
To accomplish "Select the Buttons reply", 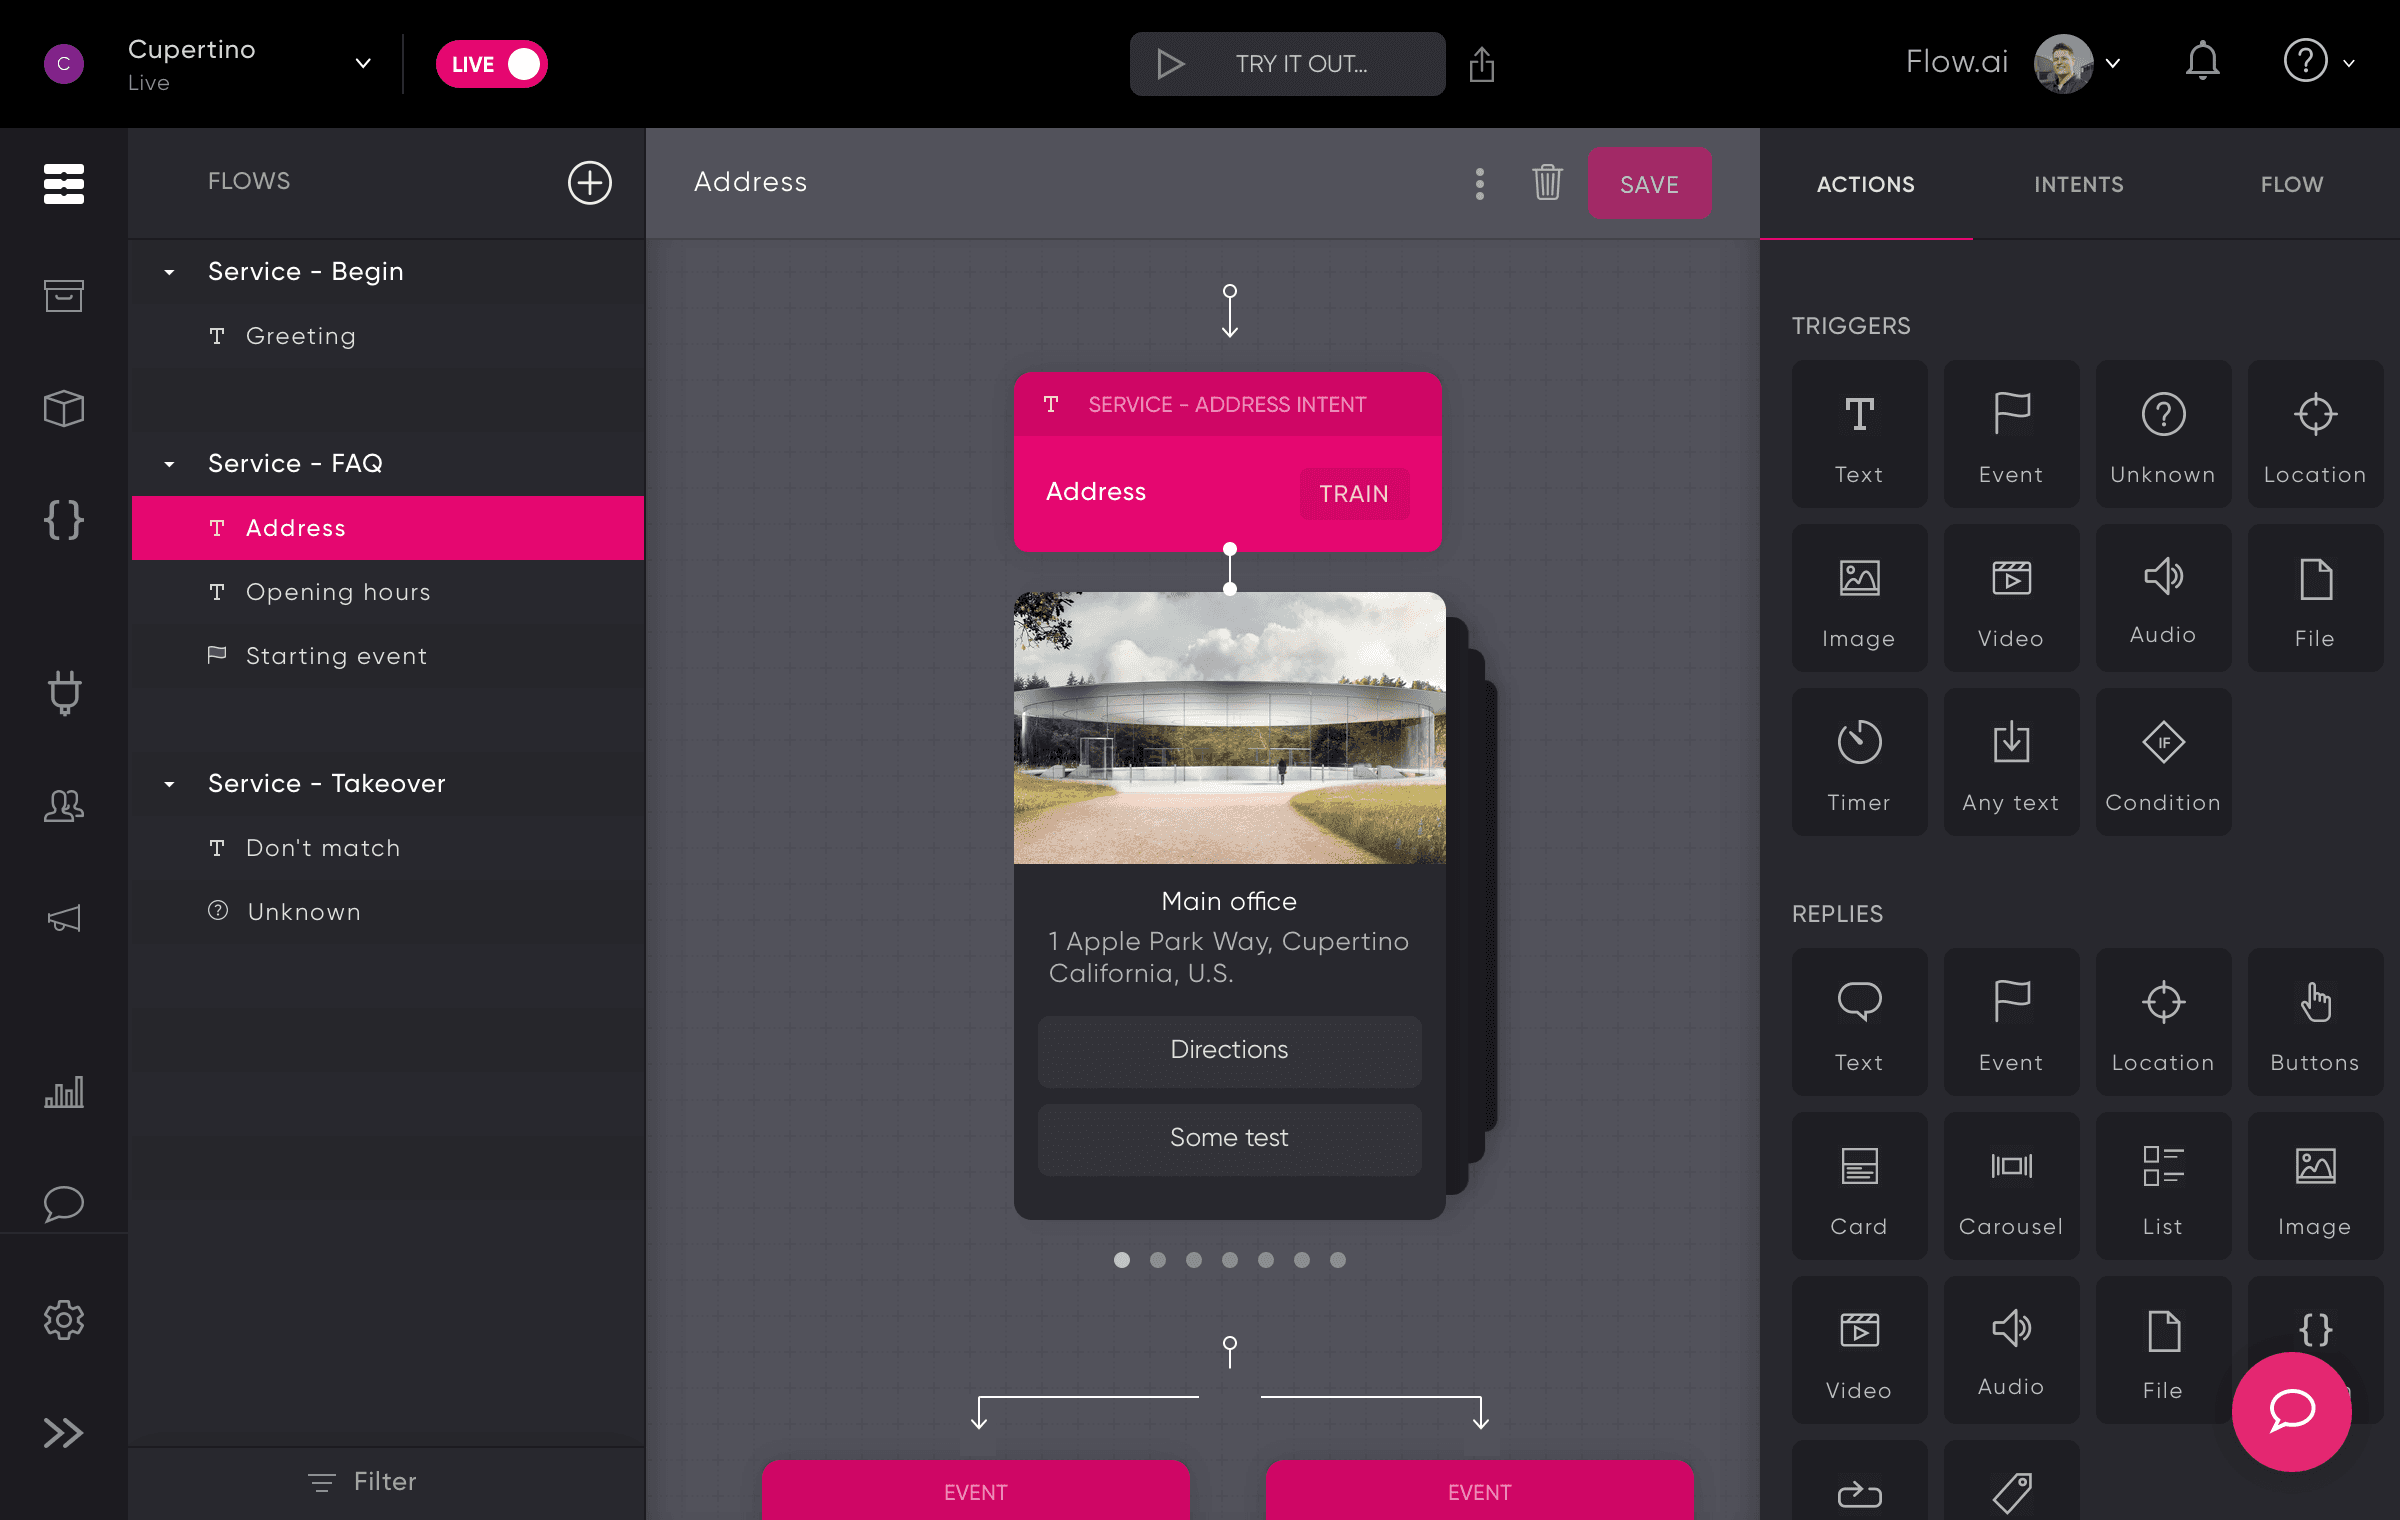I will pyautogui.click(x=2316, y=1022).
